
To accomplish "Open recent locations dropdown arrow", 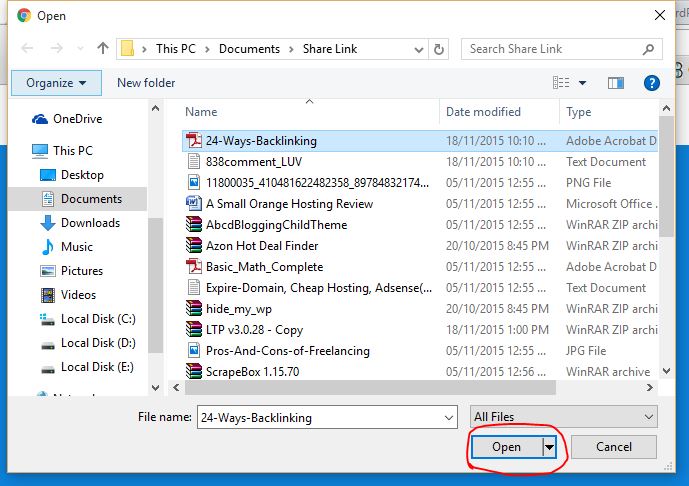I will (80, 49).
